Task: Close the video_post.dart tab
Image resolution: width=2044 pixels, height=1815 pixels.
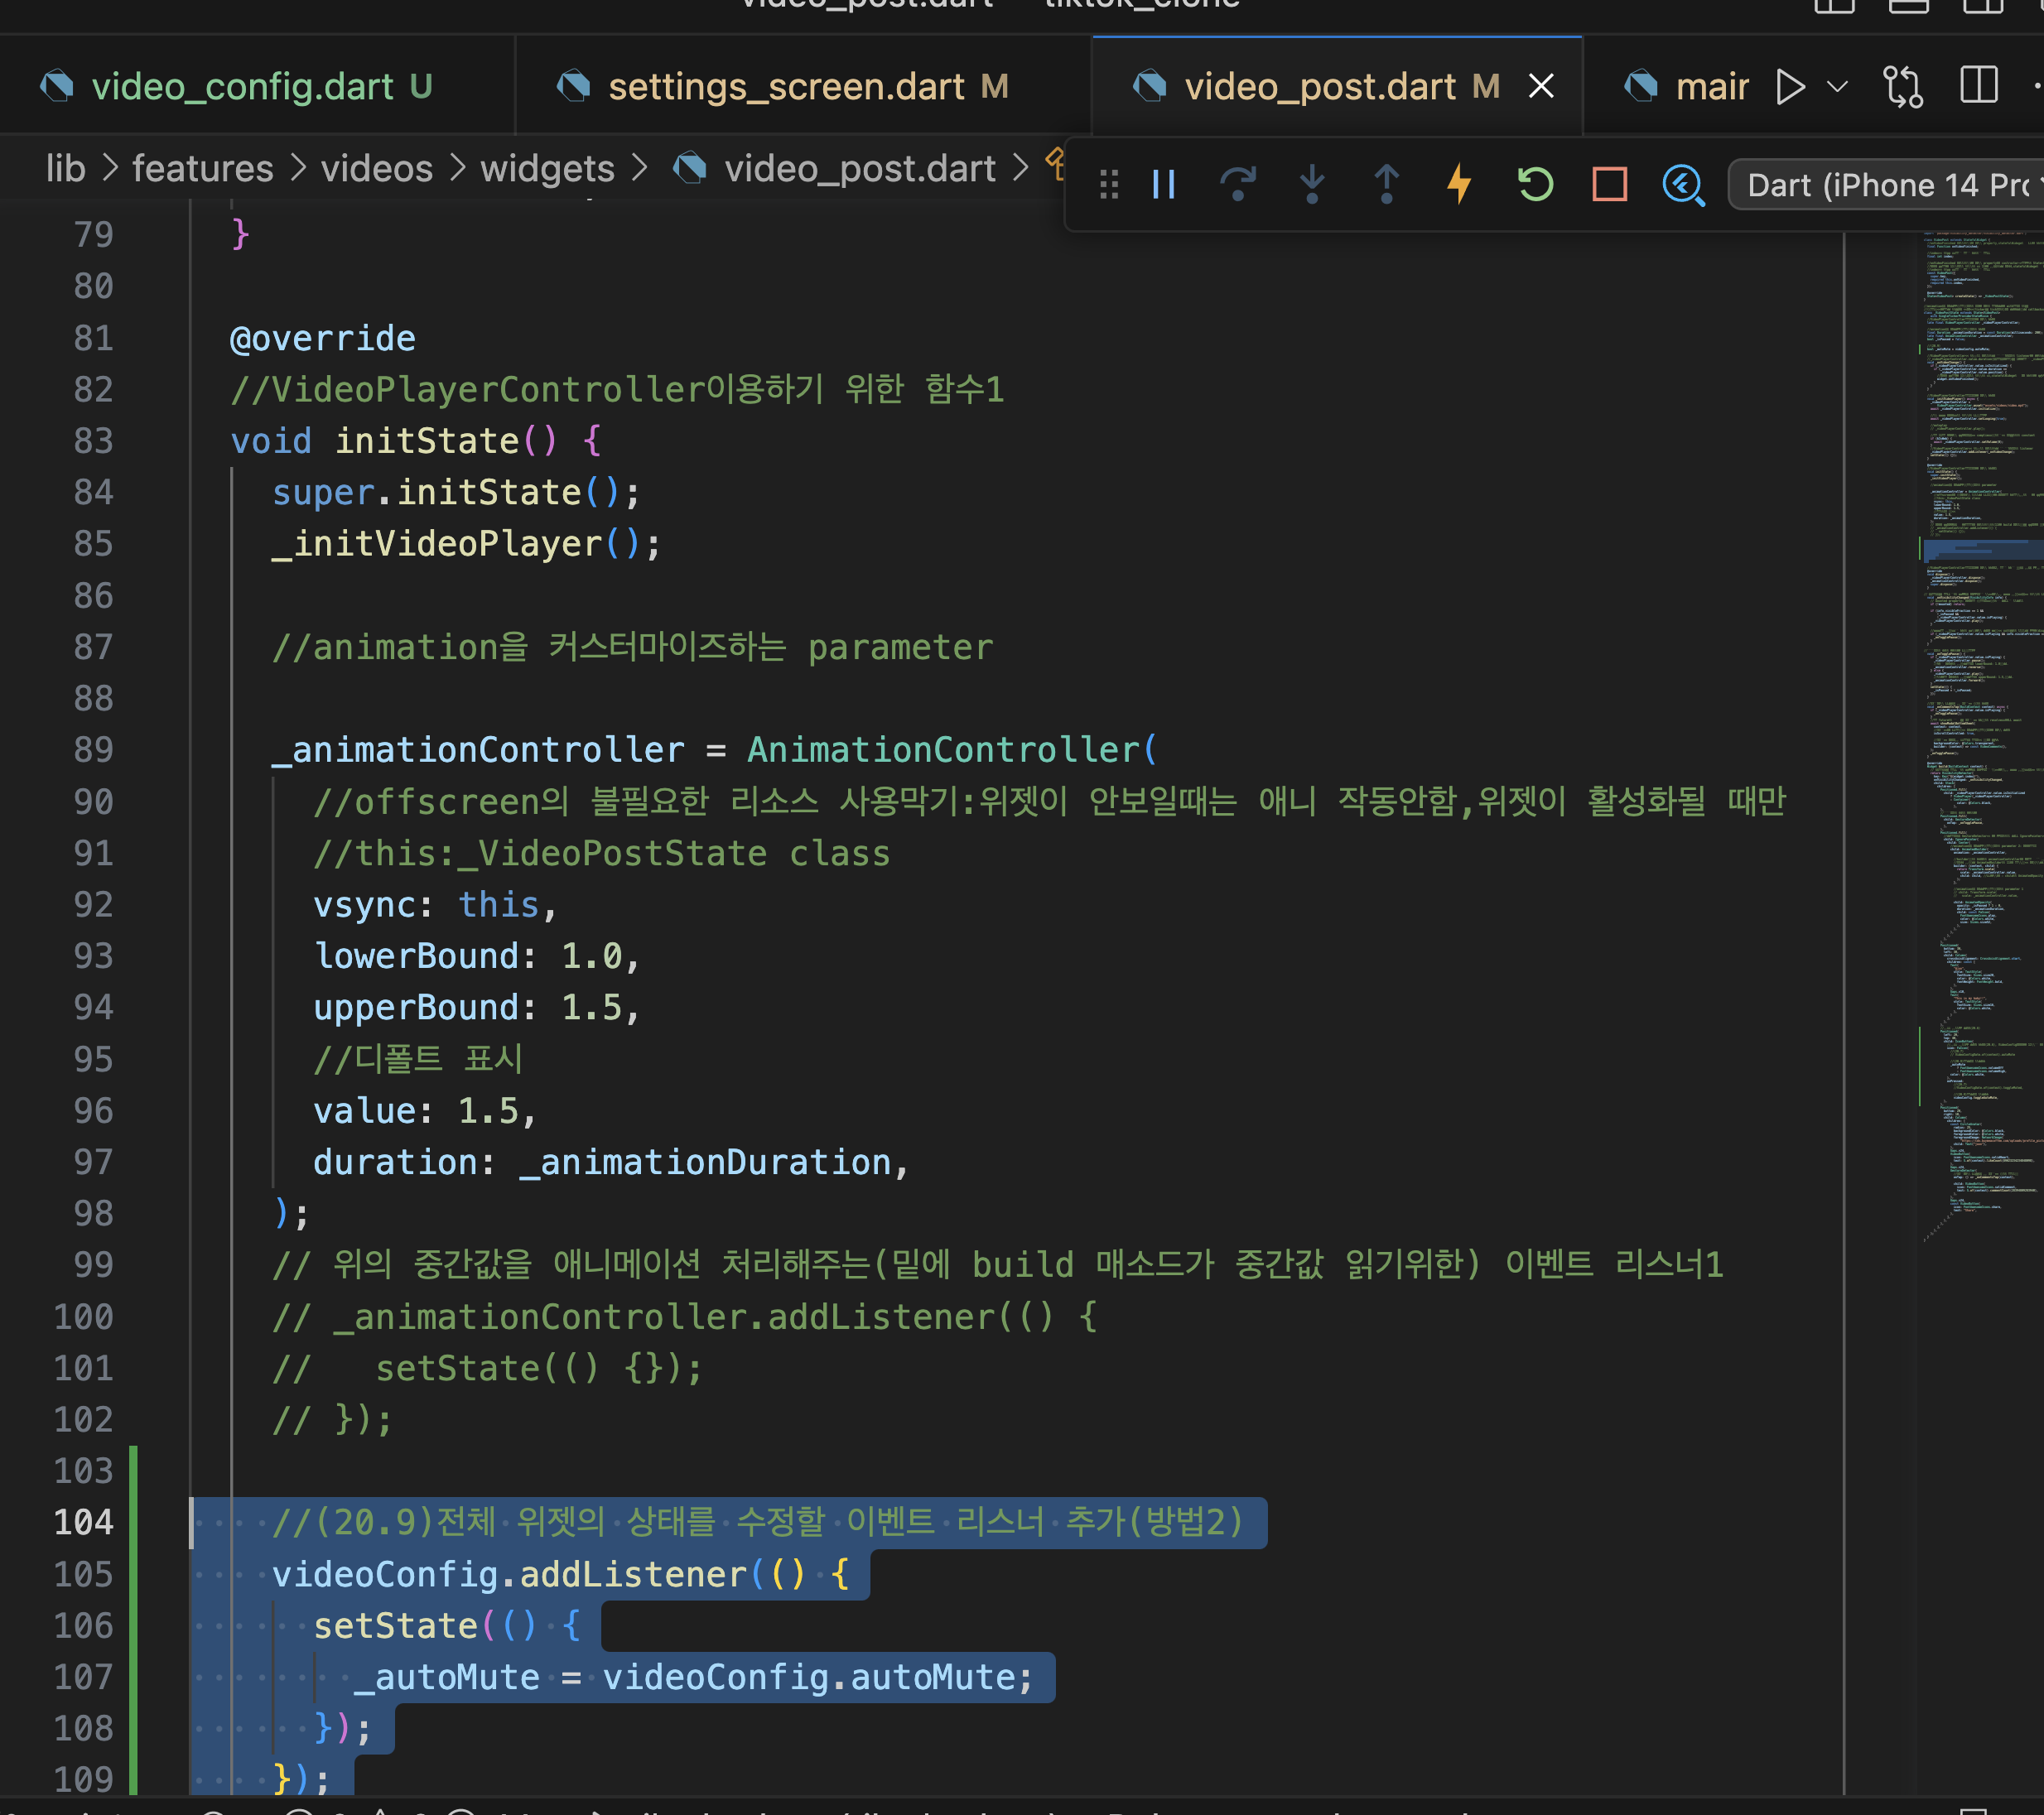Action: (x=1541, y=87)
